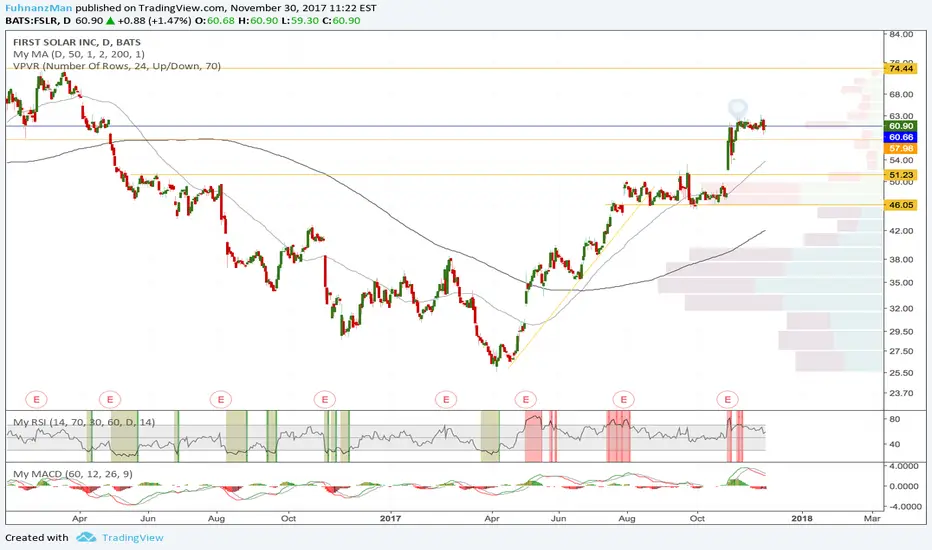Click the My RSI indicator legend
Screen dimensions: 932x550
click(x=84, y=422)
